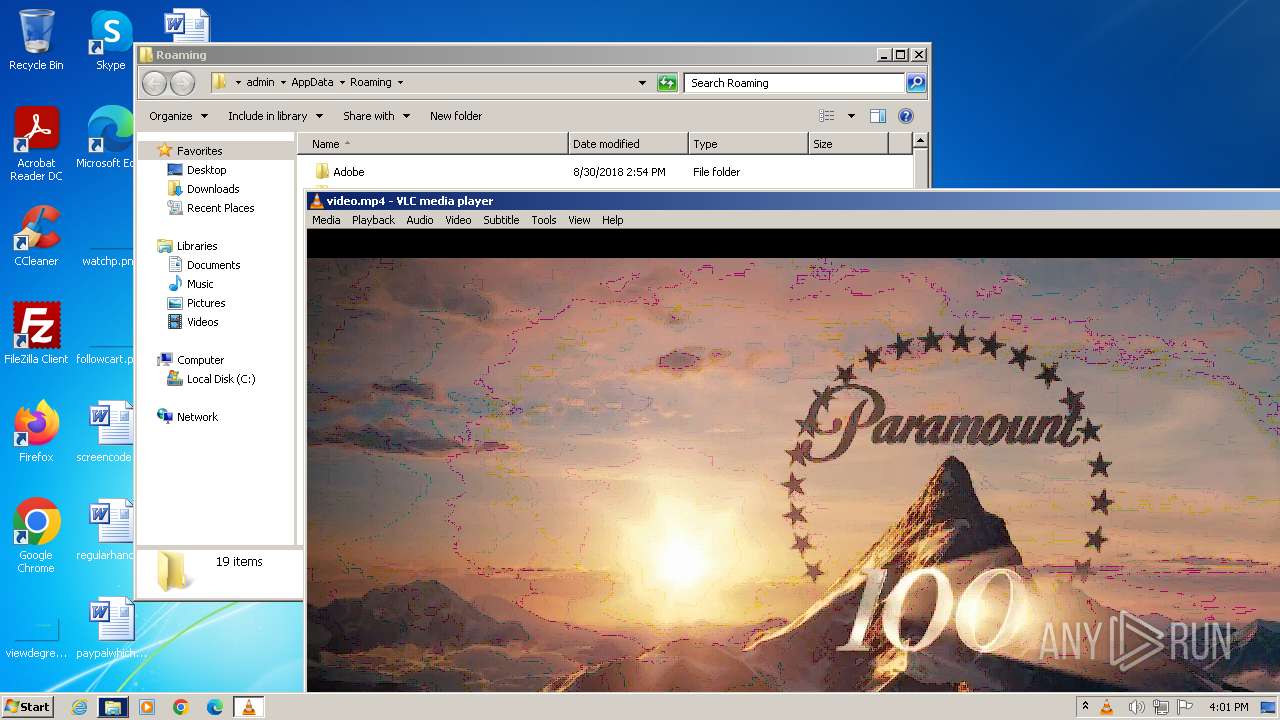The height and width of the screenshot is (720, 1280).
Task: Launch Firefox from the desktop
Action: click(36, 432)
